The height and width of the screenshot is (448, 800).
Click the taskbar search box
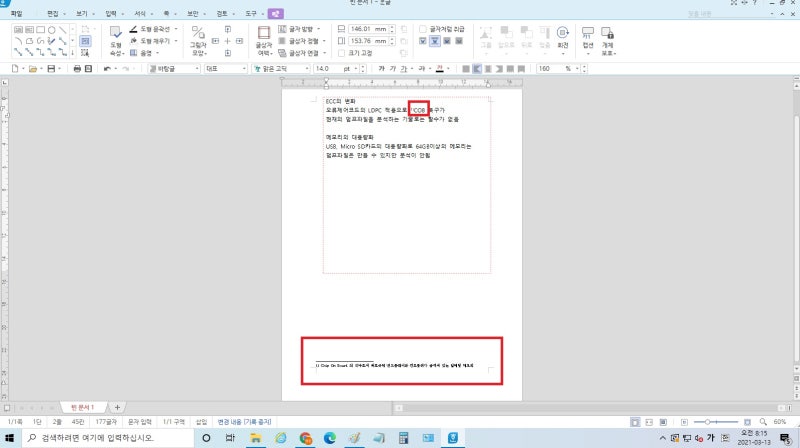coord(108,438)
